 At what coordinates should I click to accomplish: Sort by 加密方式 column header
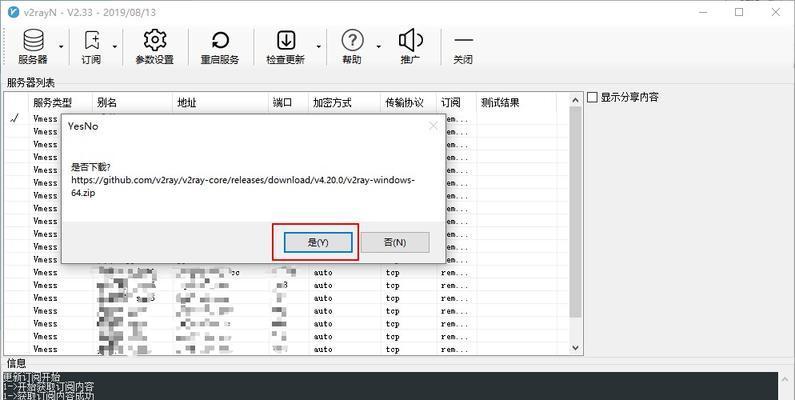344,103
